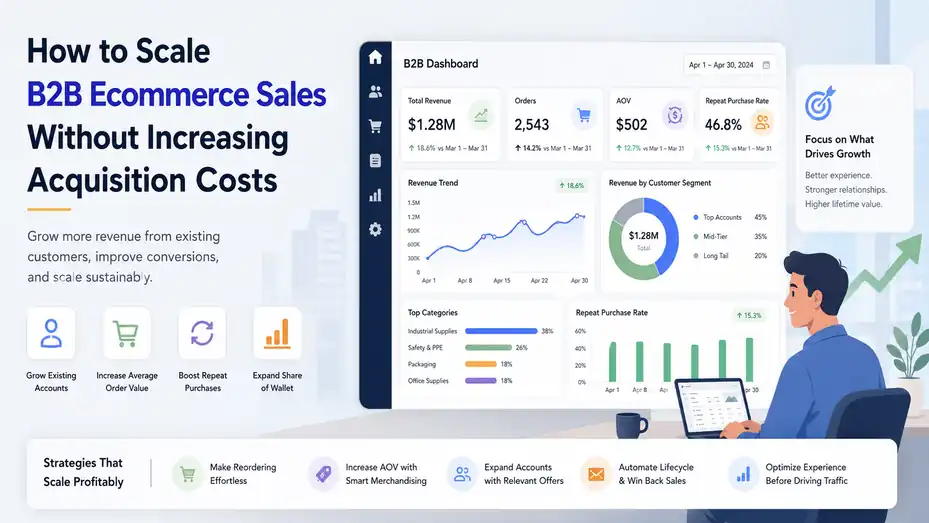Click the Optimize Experience Before Driving Traffic text
The width and height of the screenshot is (929, 523).
806,474
